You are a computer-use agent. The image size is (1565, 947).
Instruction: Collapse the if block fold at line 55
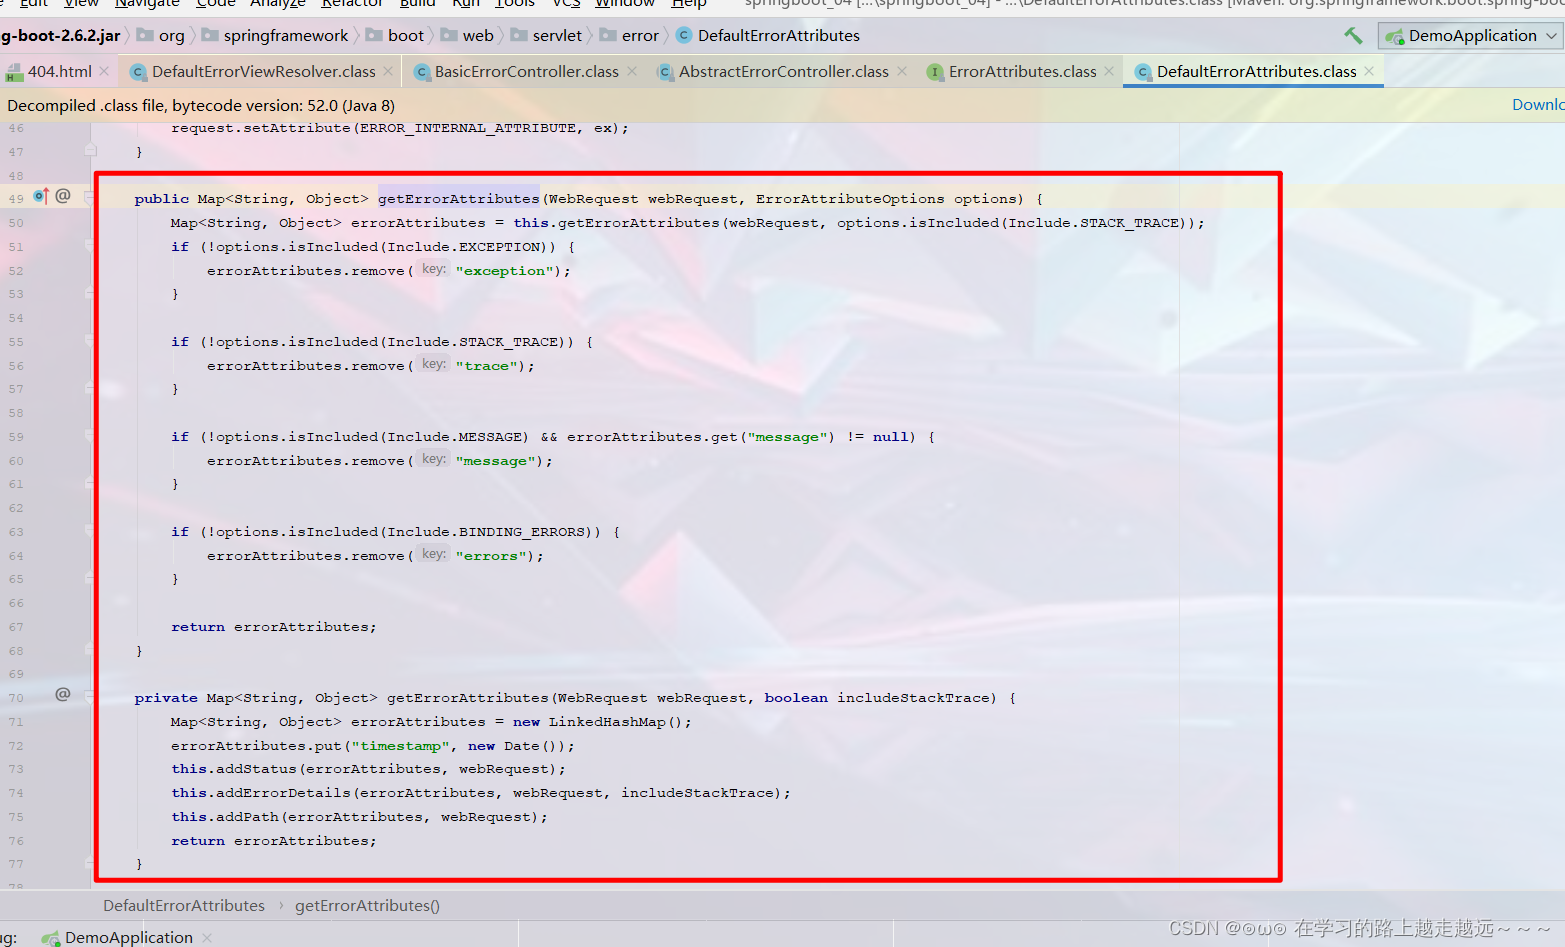click(x=91, y=341)
